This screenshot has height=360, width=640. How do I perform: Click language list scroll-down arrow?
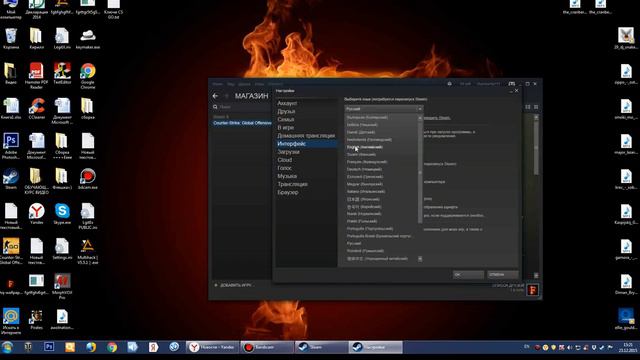[420, 259]
